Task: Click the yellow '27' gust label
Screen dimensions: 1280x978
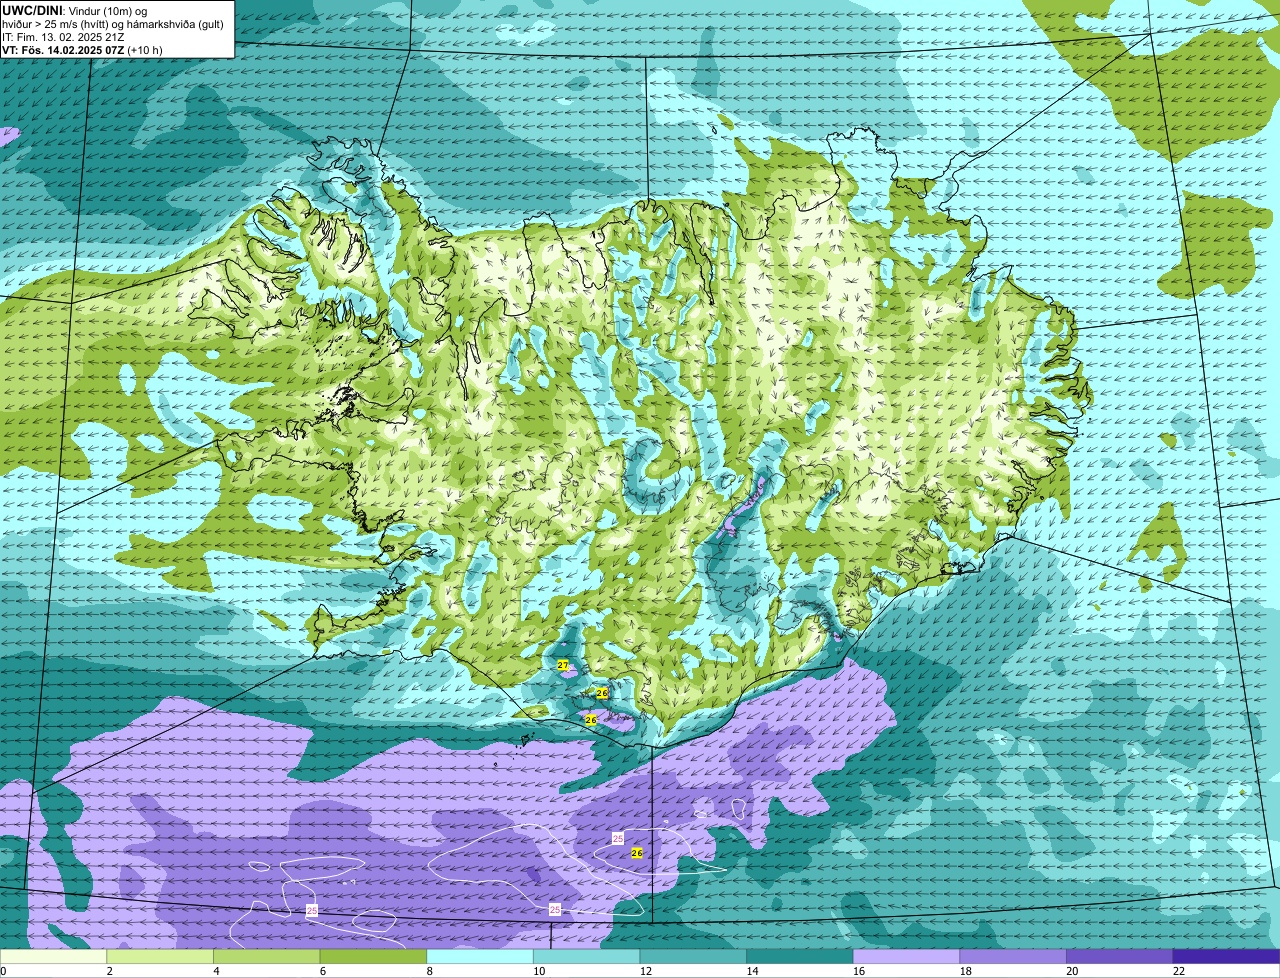Action: (x=563, y=665)
